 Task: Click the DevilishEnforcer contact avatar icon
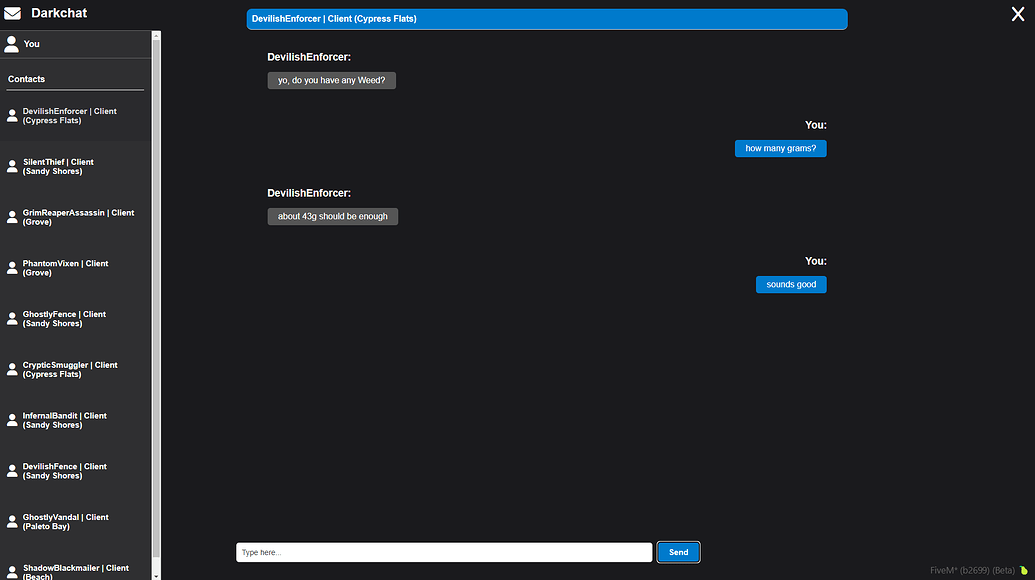[x=12, y=115]
